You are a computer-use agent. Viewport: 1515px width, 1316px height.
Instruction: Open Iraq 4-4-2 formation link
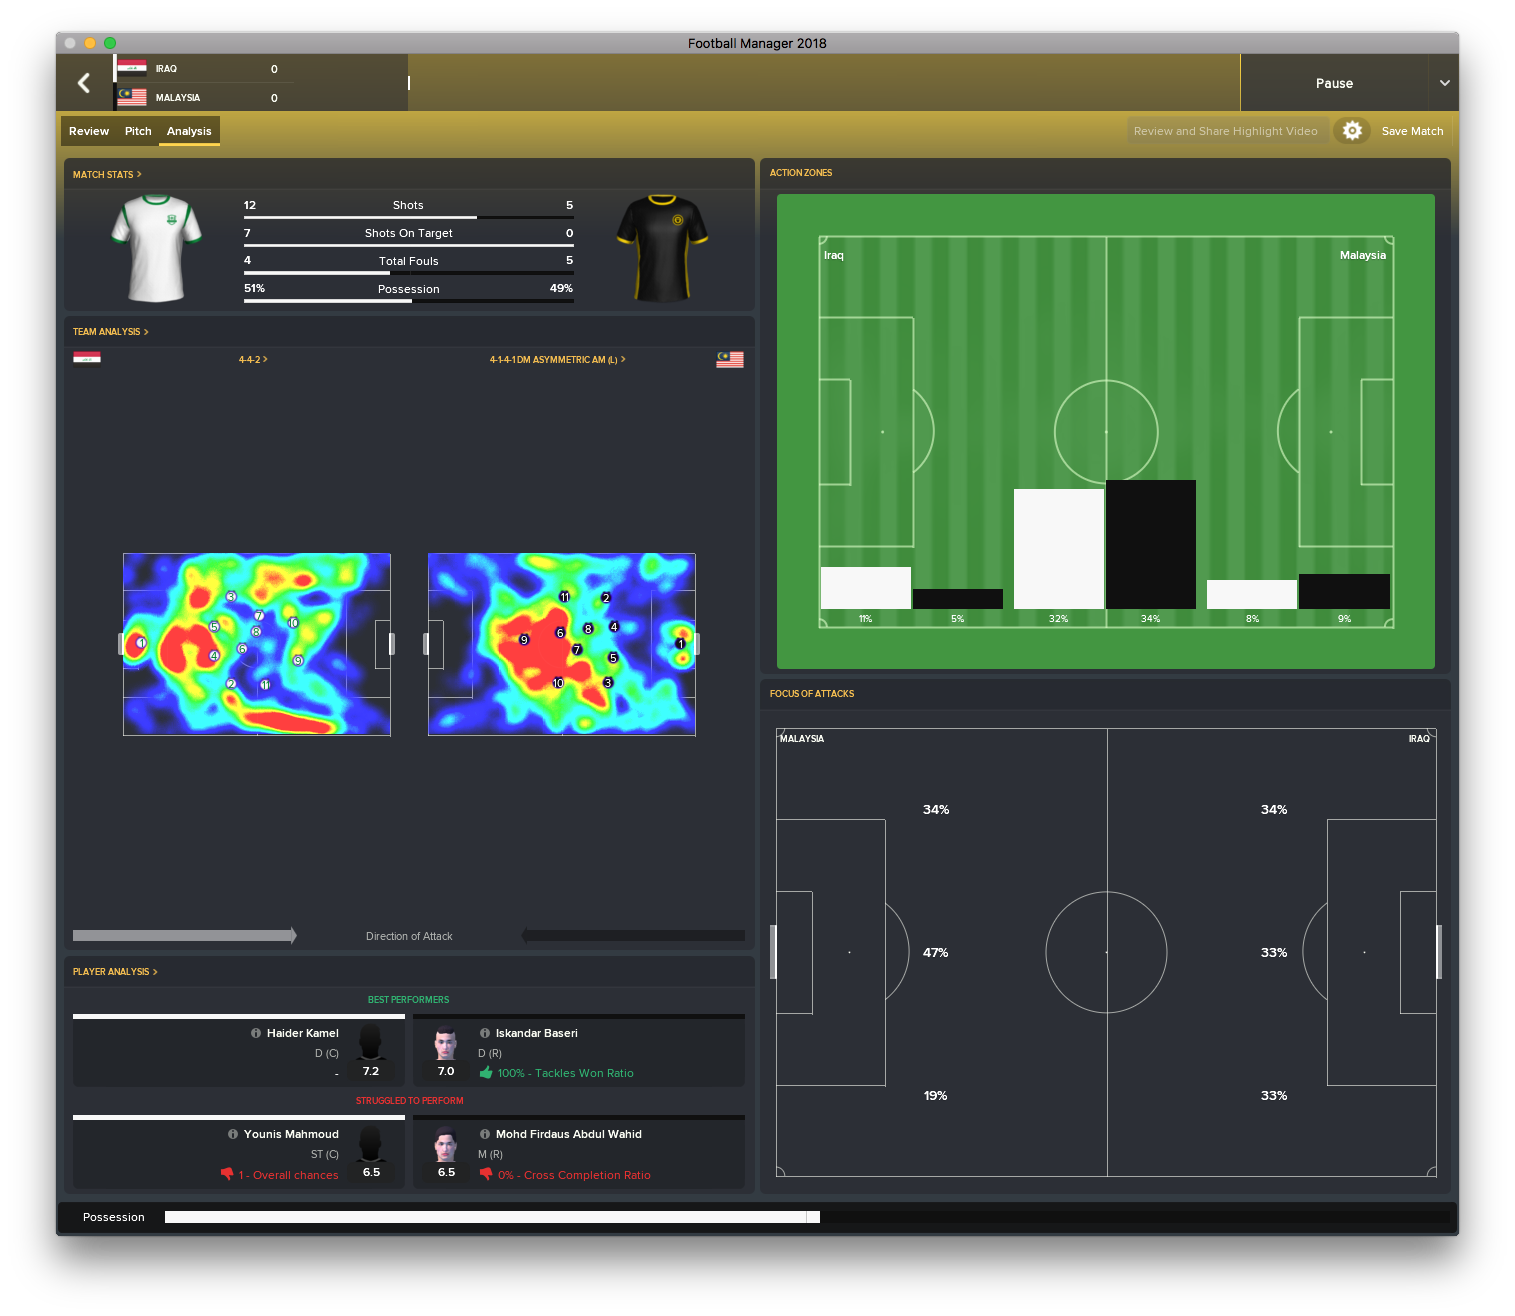pos(253,359)
